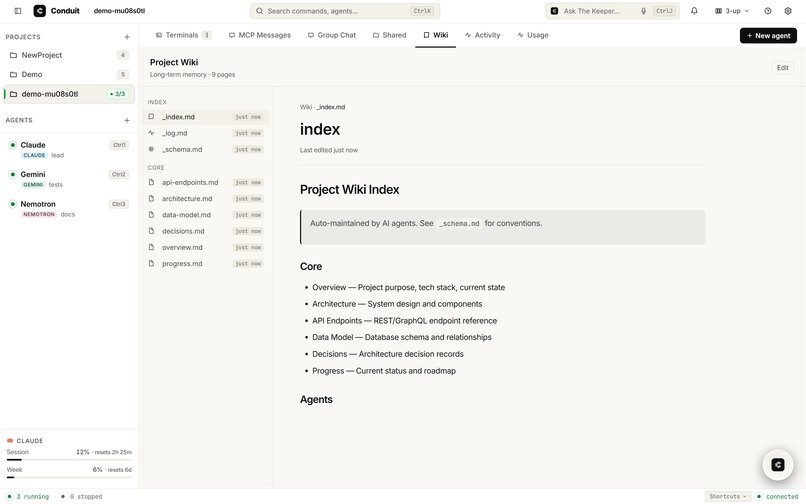Click the Claude session usage bar
This screenshot has width=806, height=504.
point(69,459)
